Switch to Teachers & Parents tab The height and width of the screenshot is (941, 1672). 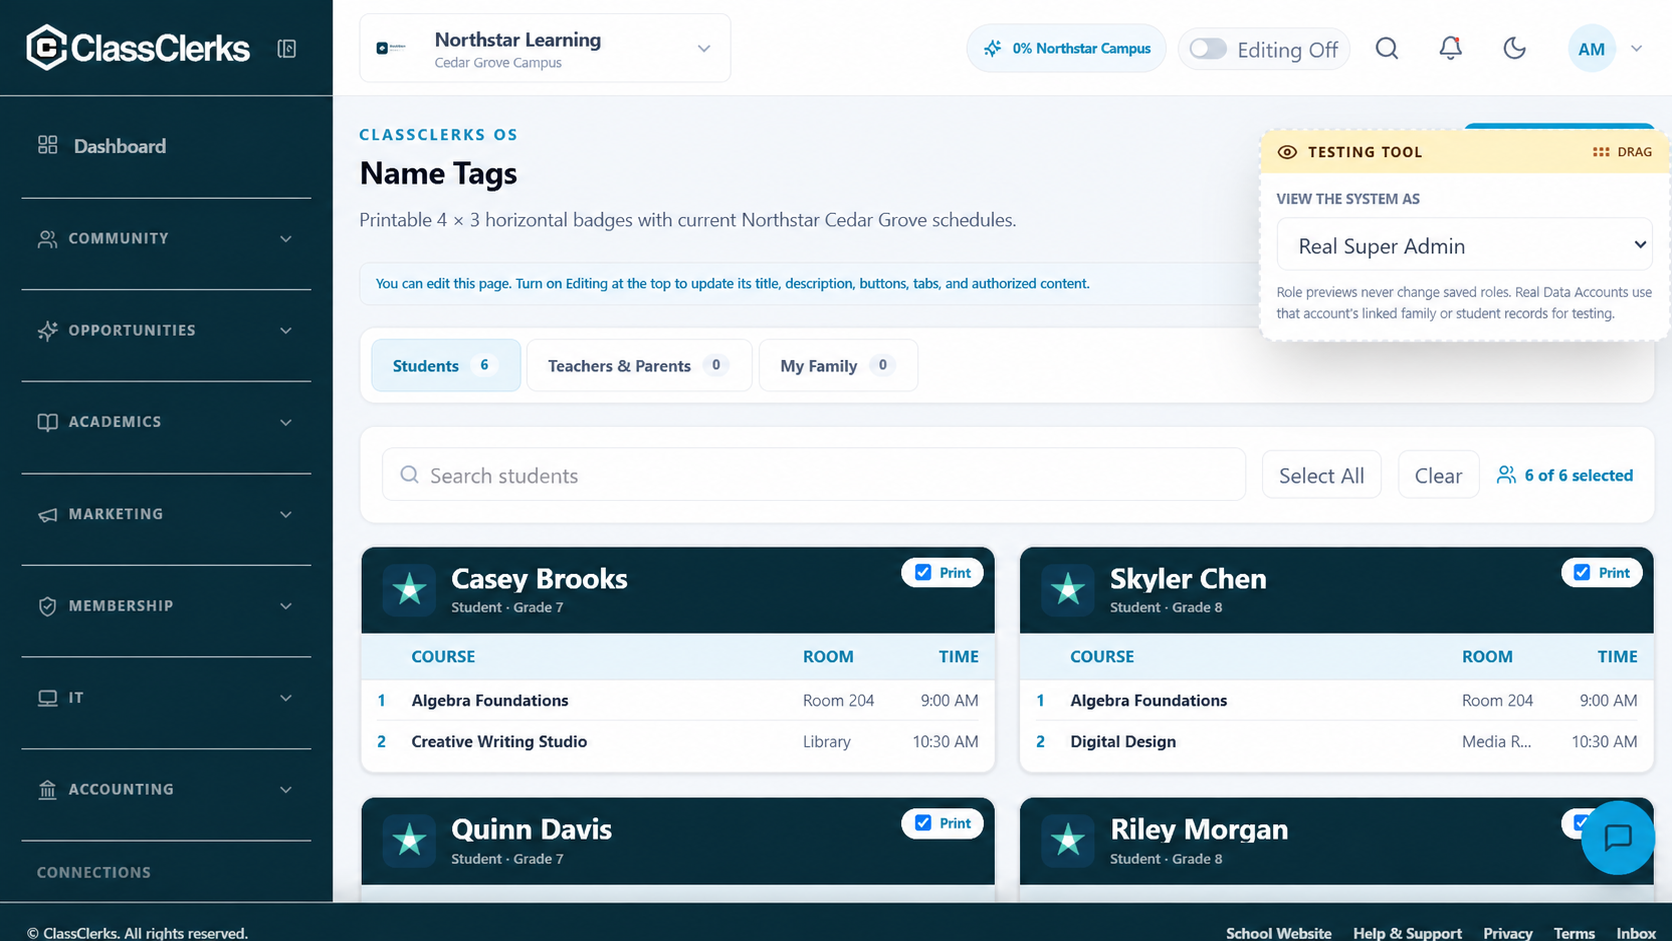(x=639, y=365)
